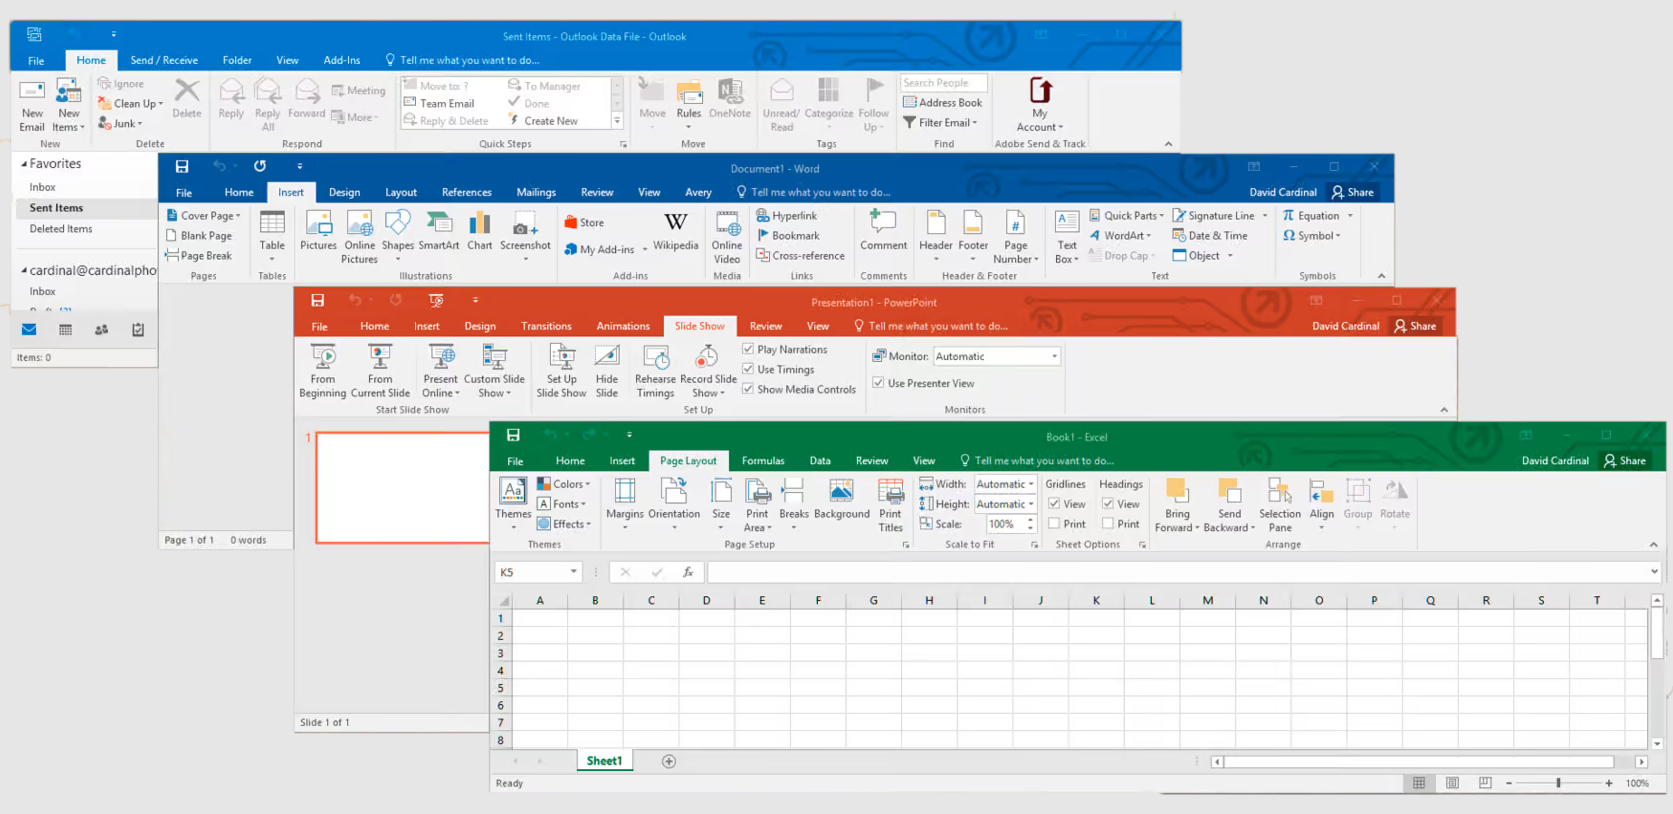Screen dimensions: 1673x814
Task: Add new sheet button in Excel
Action: [x=669, y=761]
